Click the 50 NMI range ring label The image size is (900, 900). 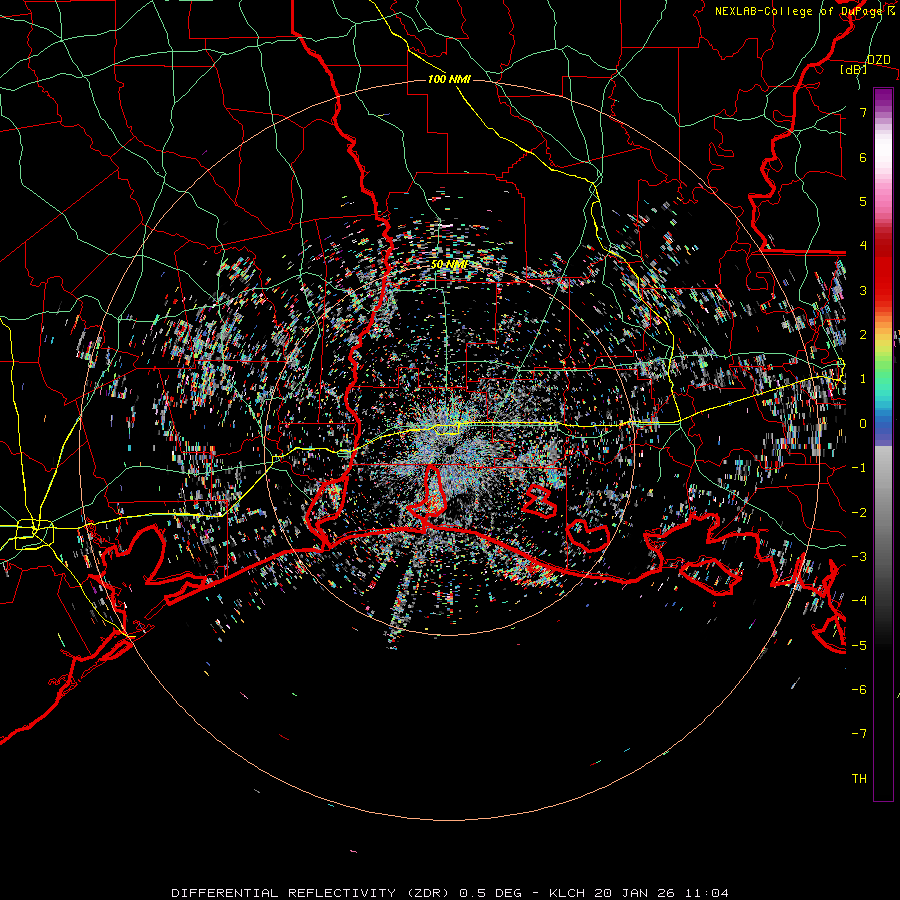point(449,265)
